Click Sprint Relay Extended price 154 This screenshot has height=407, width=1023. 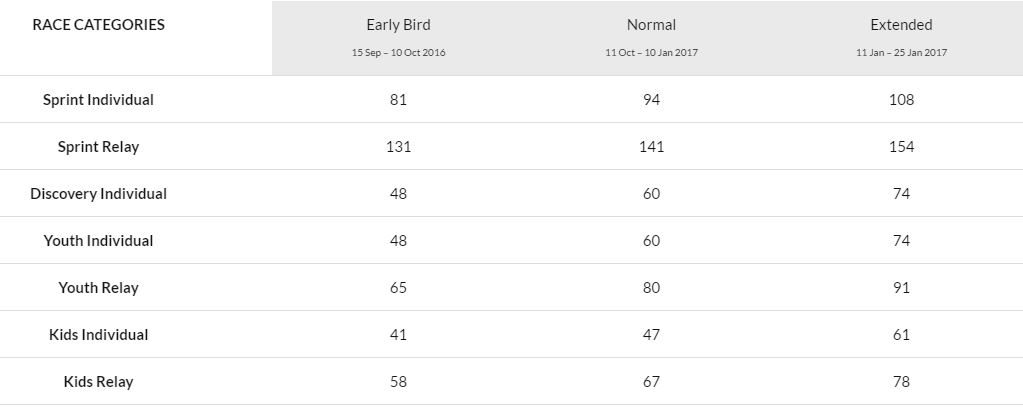(901, 147)
